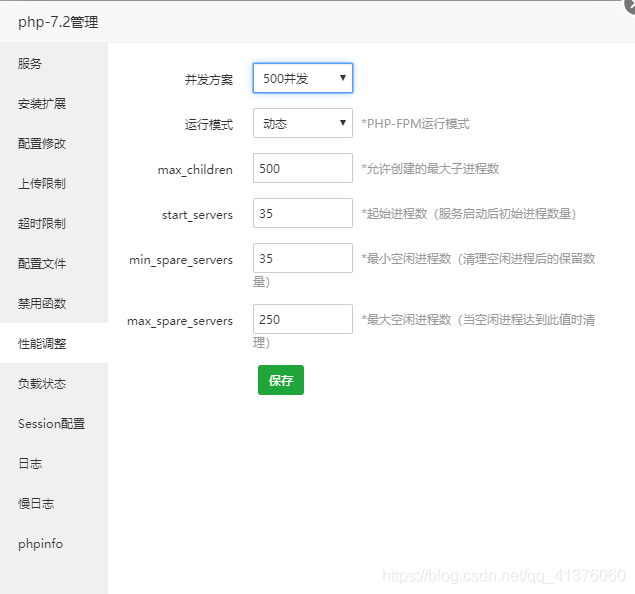The height and width of the screenshot is (594, 635).
Task: Click the php-7.2管理 dialog title
Action: (x=58, y=22)
